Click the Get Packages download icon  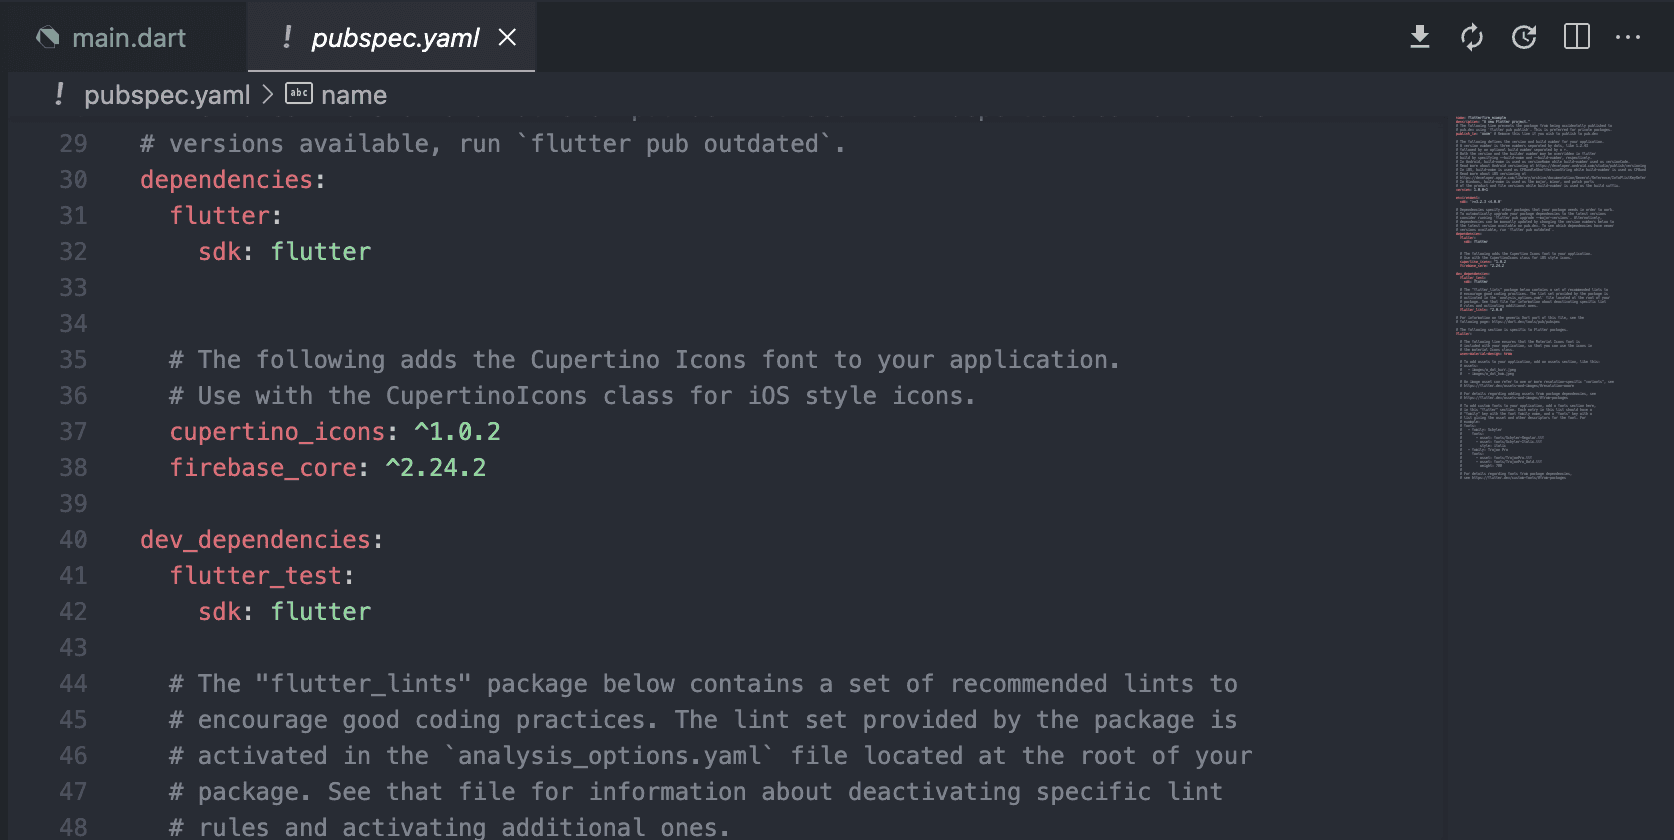[x=1419, y=37]
